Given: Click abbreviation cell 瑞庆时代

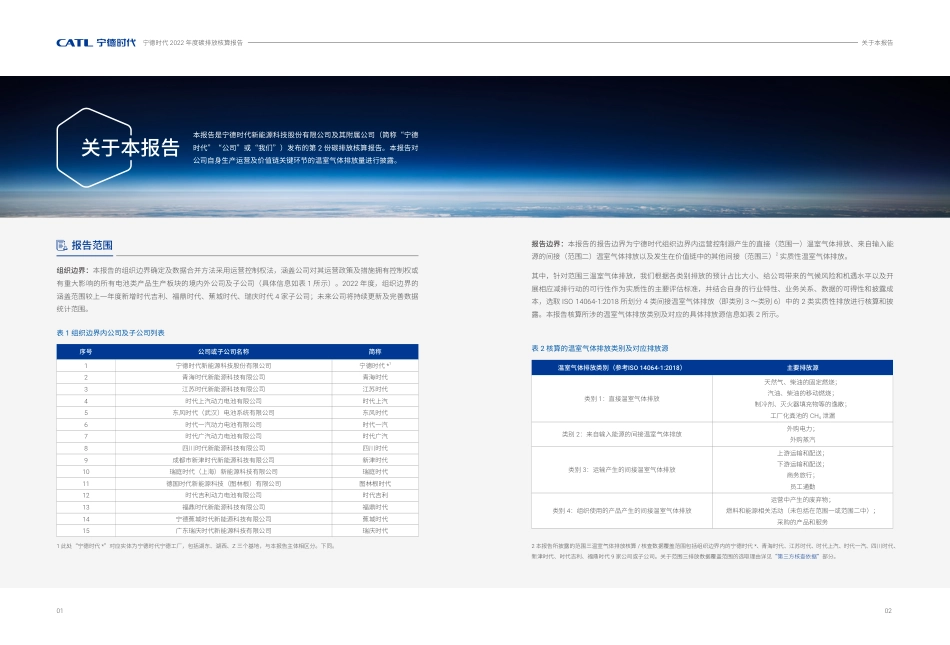Looking at the screenshot, I should 375,531.
